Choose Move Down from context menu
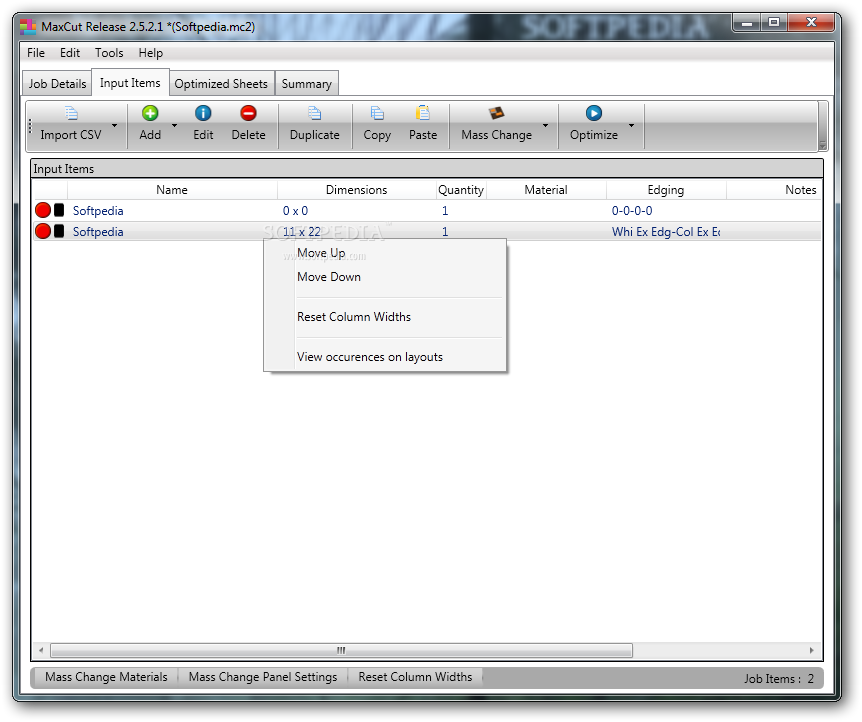 click(x=385, y=277)
